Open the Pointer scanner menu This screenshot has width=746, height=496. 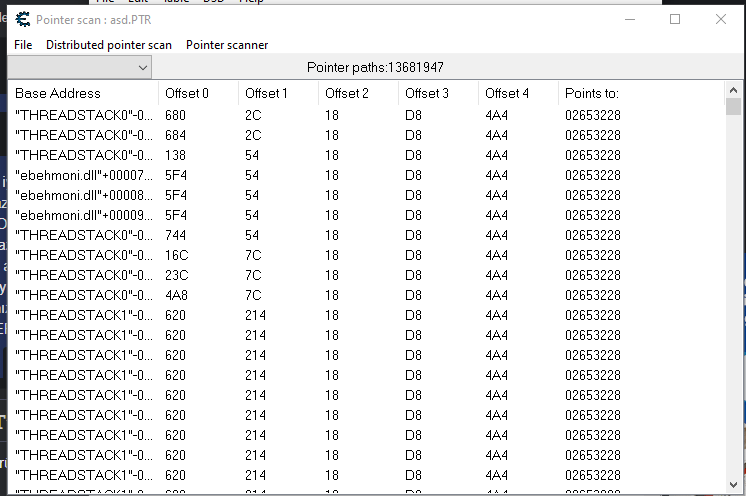(x=227, y=45)
